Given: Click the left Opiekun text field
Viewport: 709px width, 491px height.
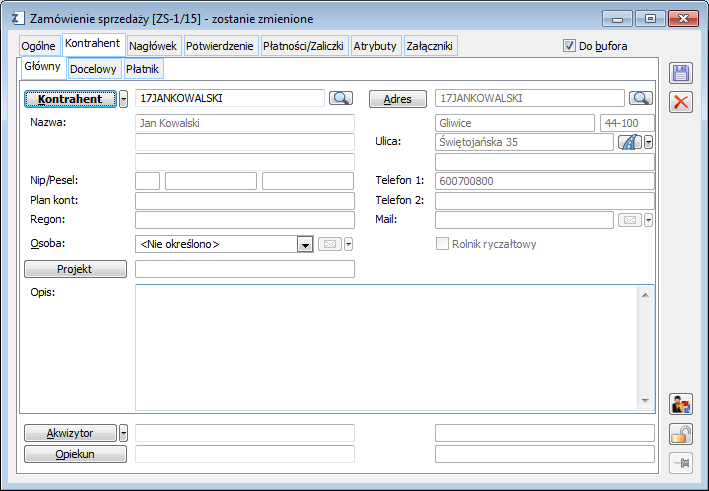Looking at the screenshot, I should (x=245, y=454).
